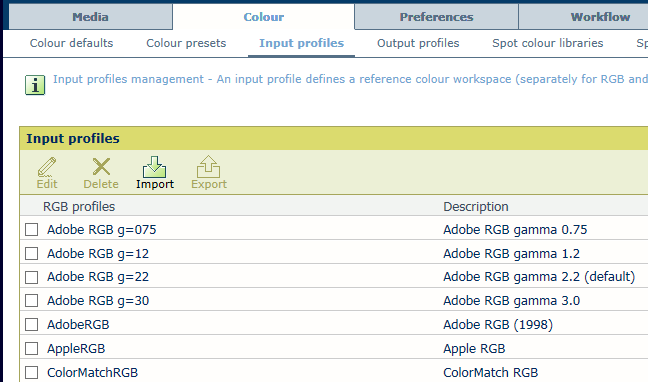This screenshot has width=648, height=382.
Task: Open the Colour presets sub-tab
Action: tap(186, 43)
